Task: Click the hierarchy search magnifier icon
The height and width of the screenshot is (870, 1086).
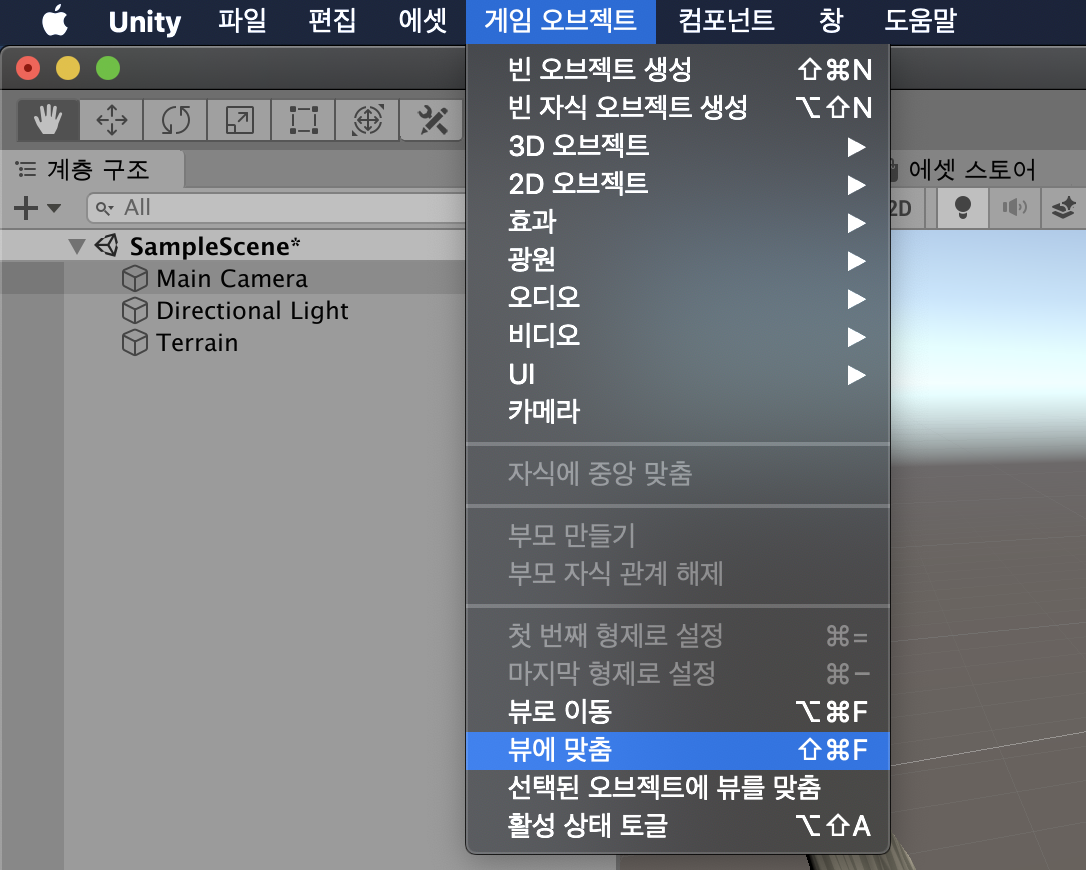Action: (104, 208)
